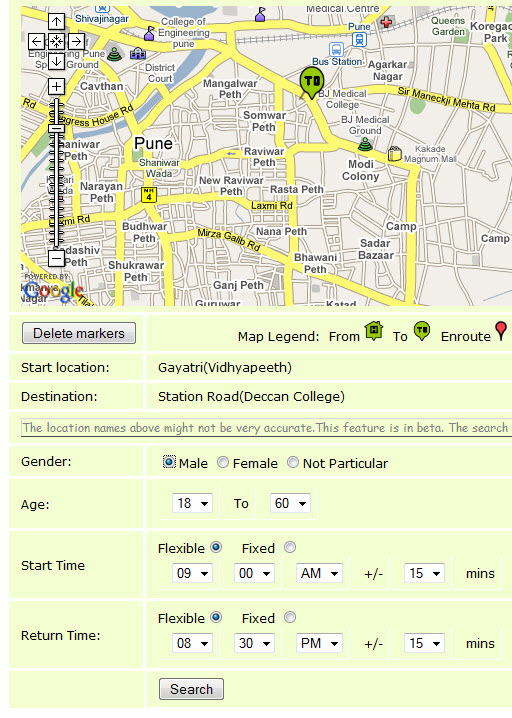
Task: Pan the map right with arrow button
Action: (76, 41)
